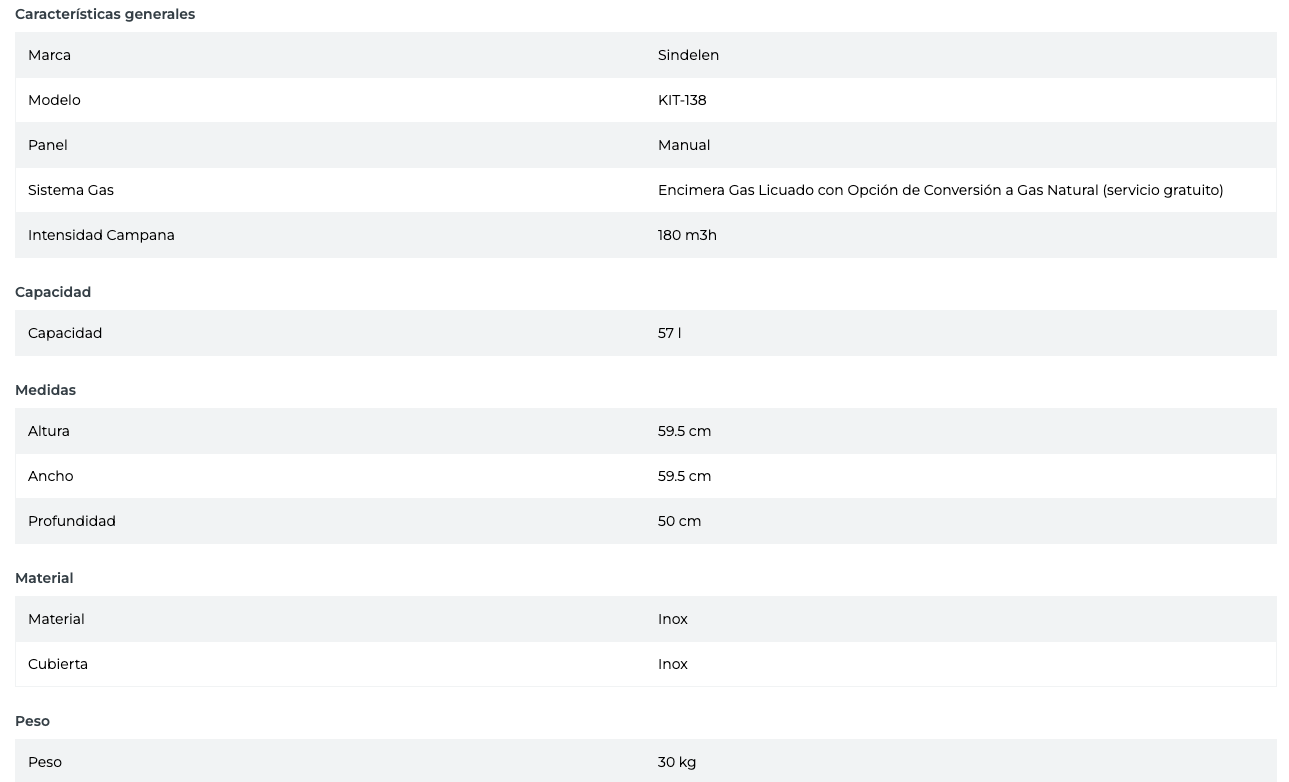Select the "57 l" capacity value
The image size is (1289, 782).
(669, 333)
